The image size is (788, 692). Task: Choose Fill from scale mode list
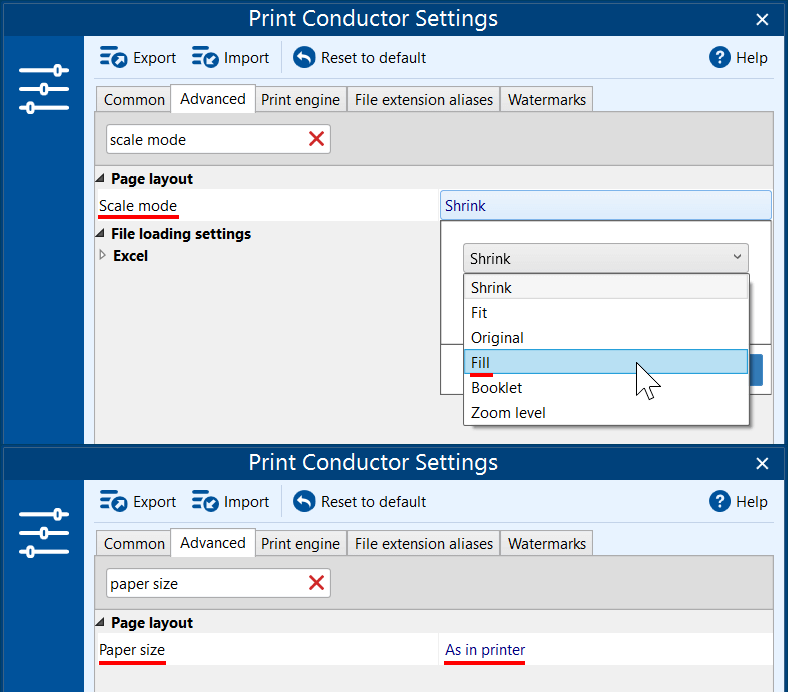coord(606,362)
